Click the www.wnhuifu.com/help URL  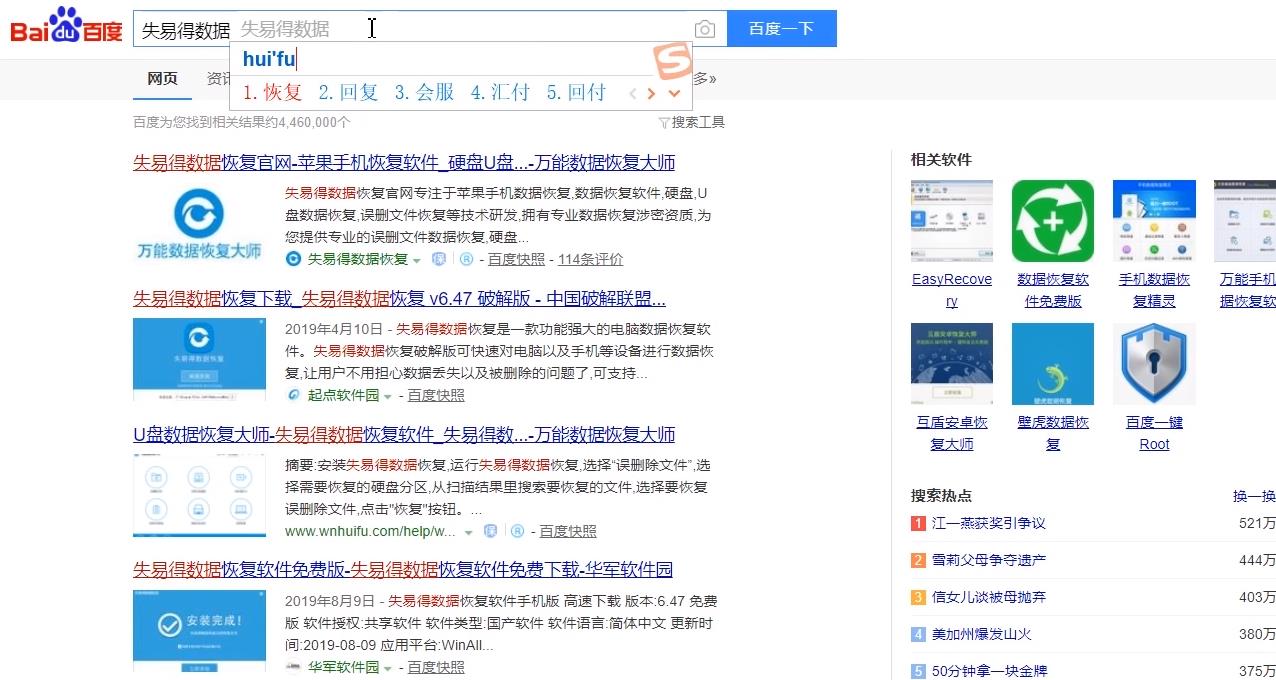[x=370, y=531]
